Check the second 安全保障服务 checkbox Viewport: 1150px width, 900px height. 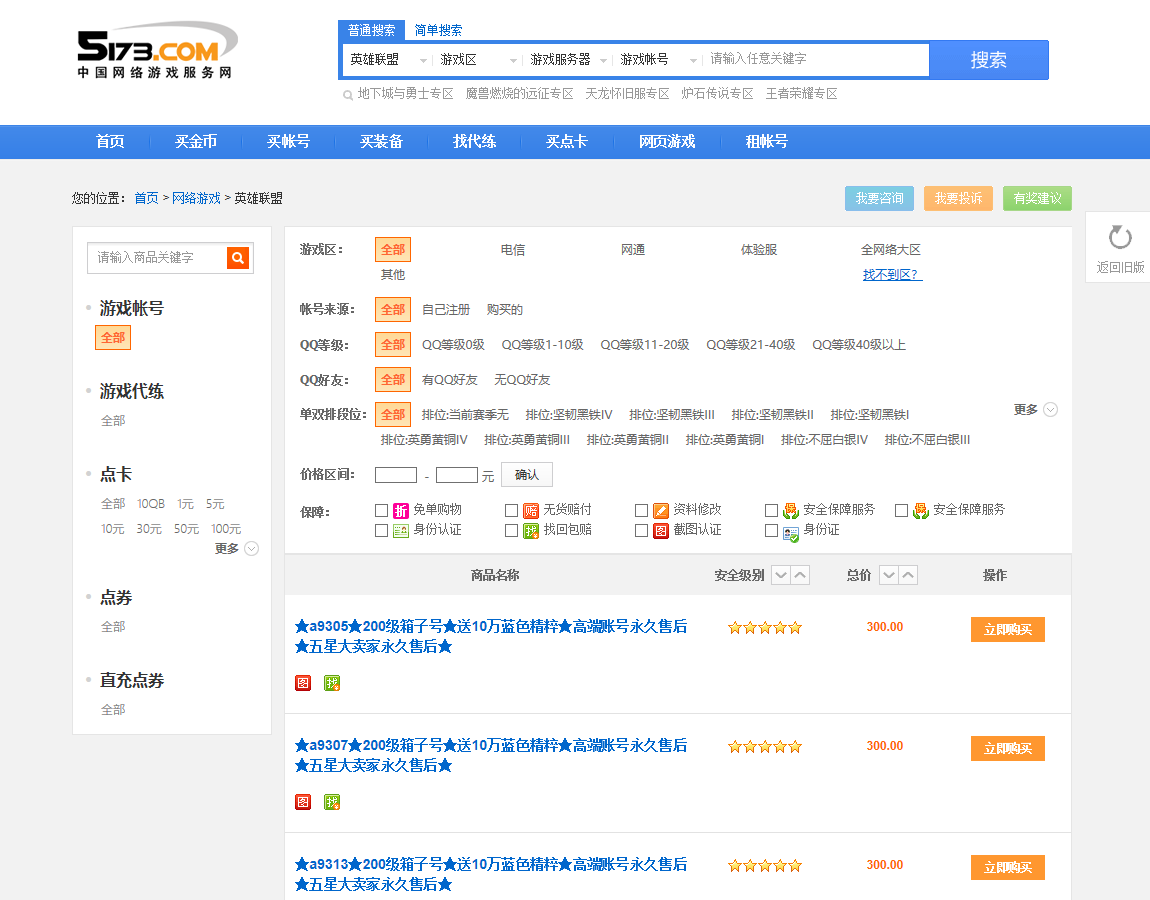pos(901,511)
